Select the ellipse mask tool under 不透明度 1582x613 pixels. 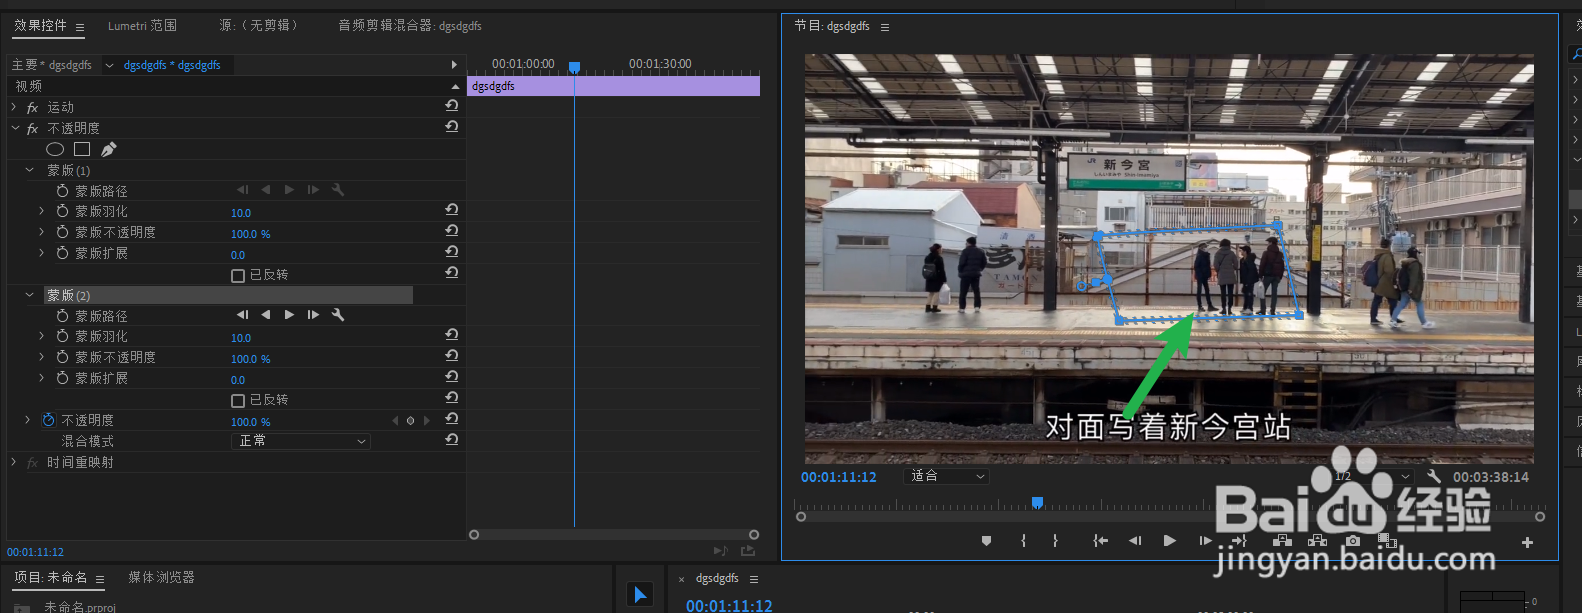[x=55, y=149]
